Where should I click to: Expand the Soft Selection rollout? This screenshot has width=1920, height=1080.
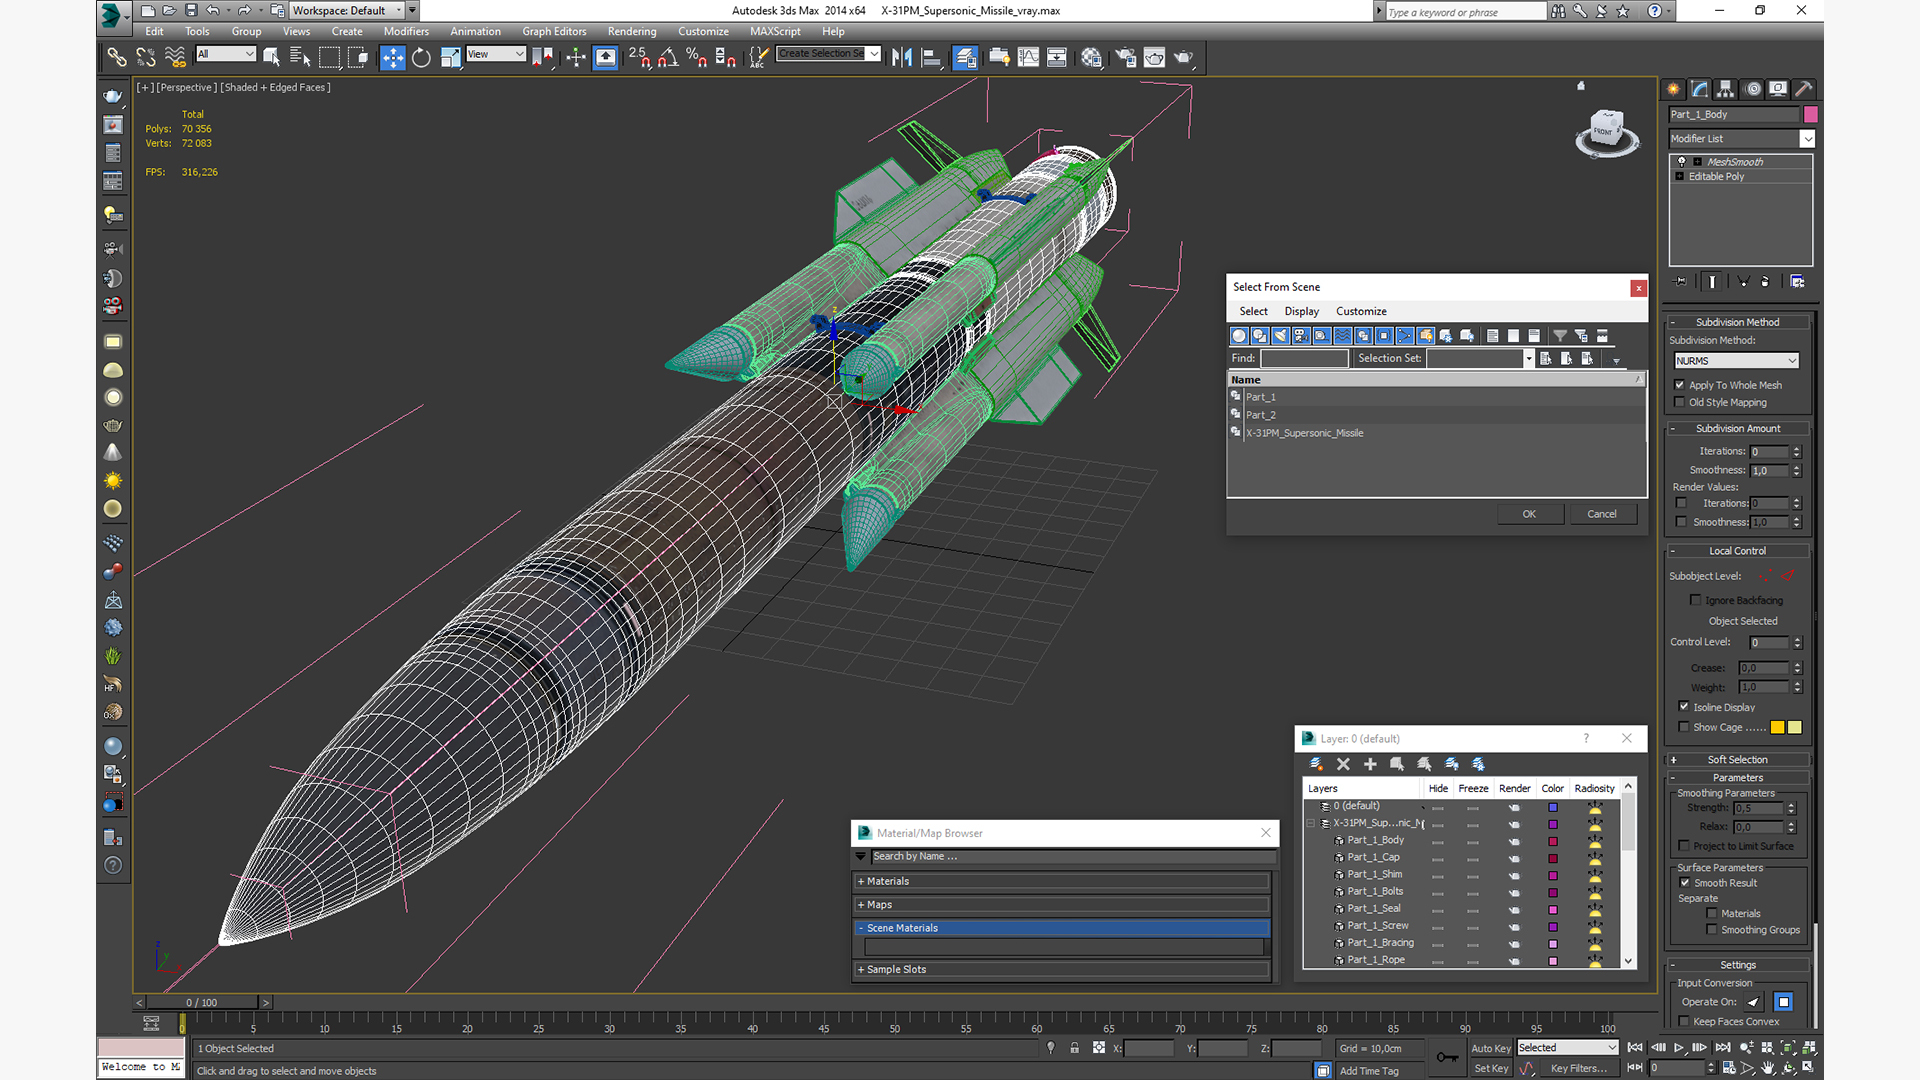pos(1737,760)
